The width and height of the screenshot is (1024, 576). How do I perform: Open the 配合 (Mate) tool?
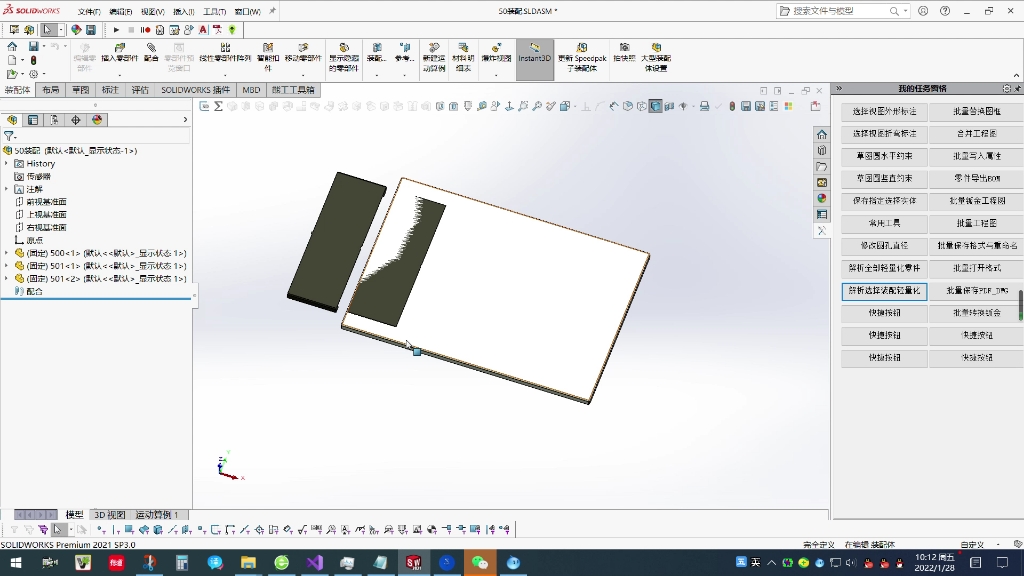tap(150, 53)
